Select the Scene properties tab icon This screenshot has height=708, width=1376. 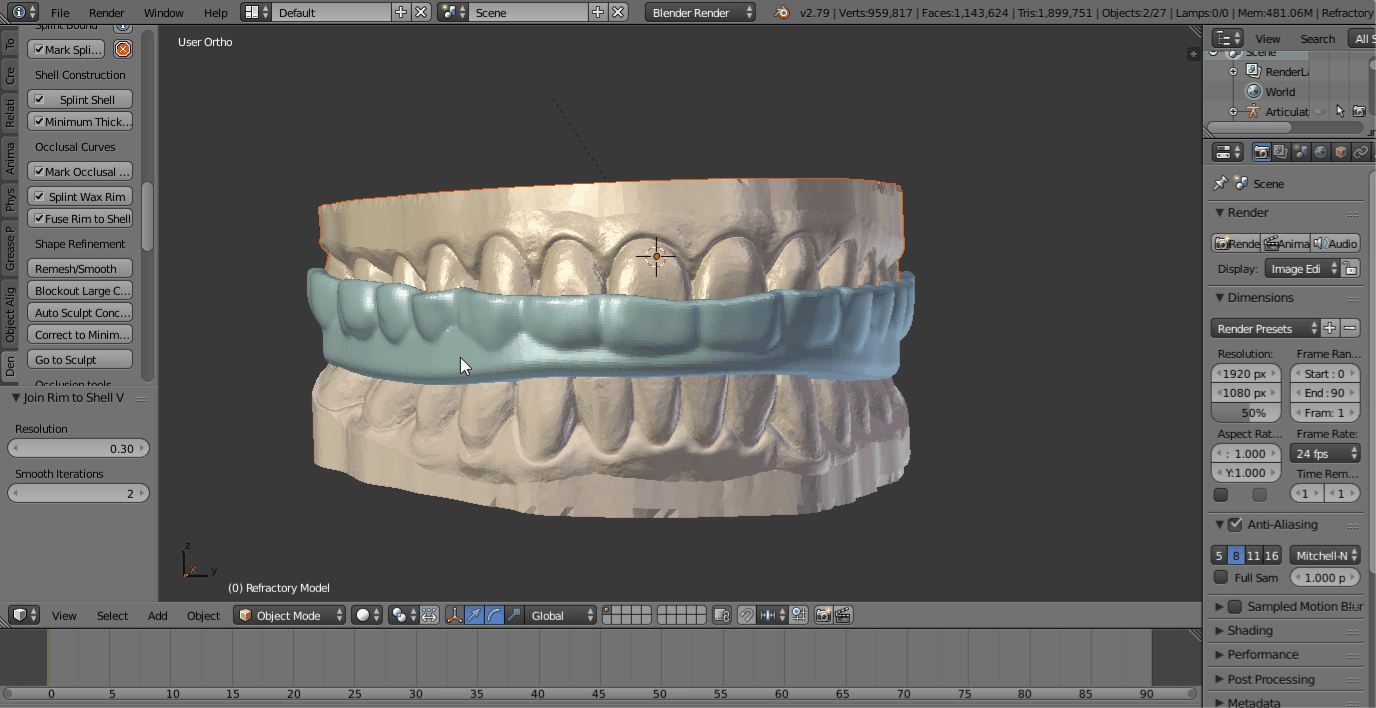click(1301, 152)
